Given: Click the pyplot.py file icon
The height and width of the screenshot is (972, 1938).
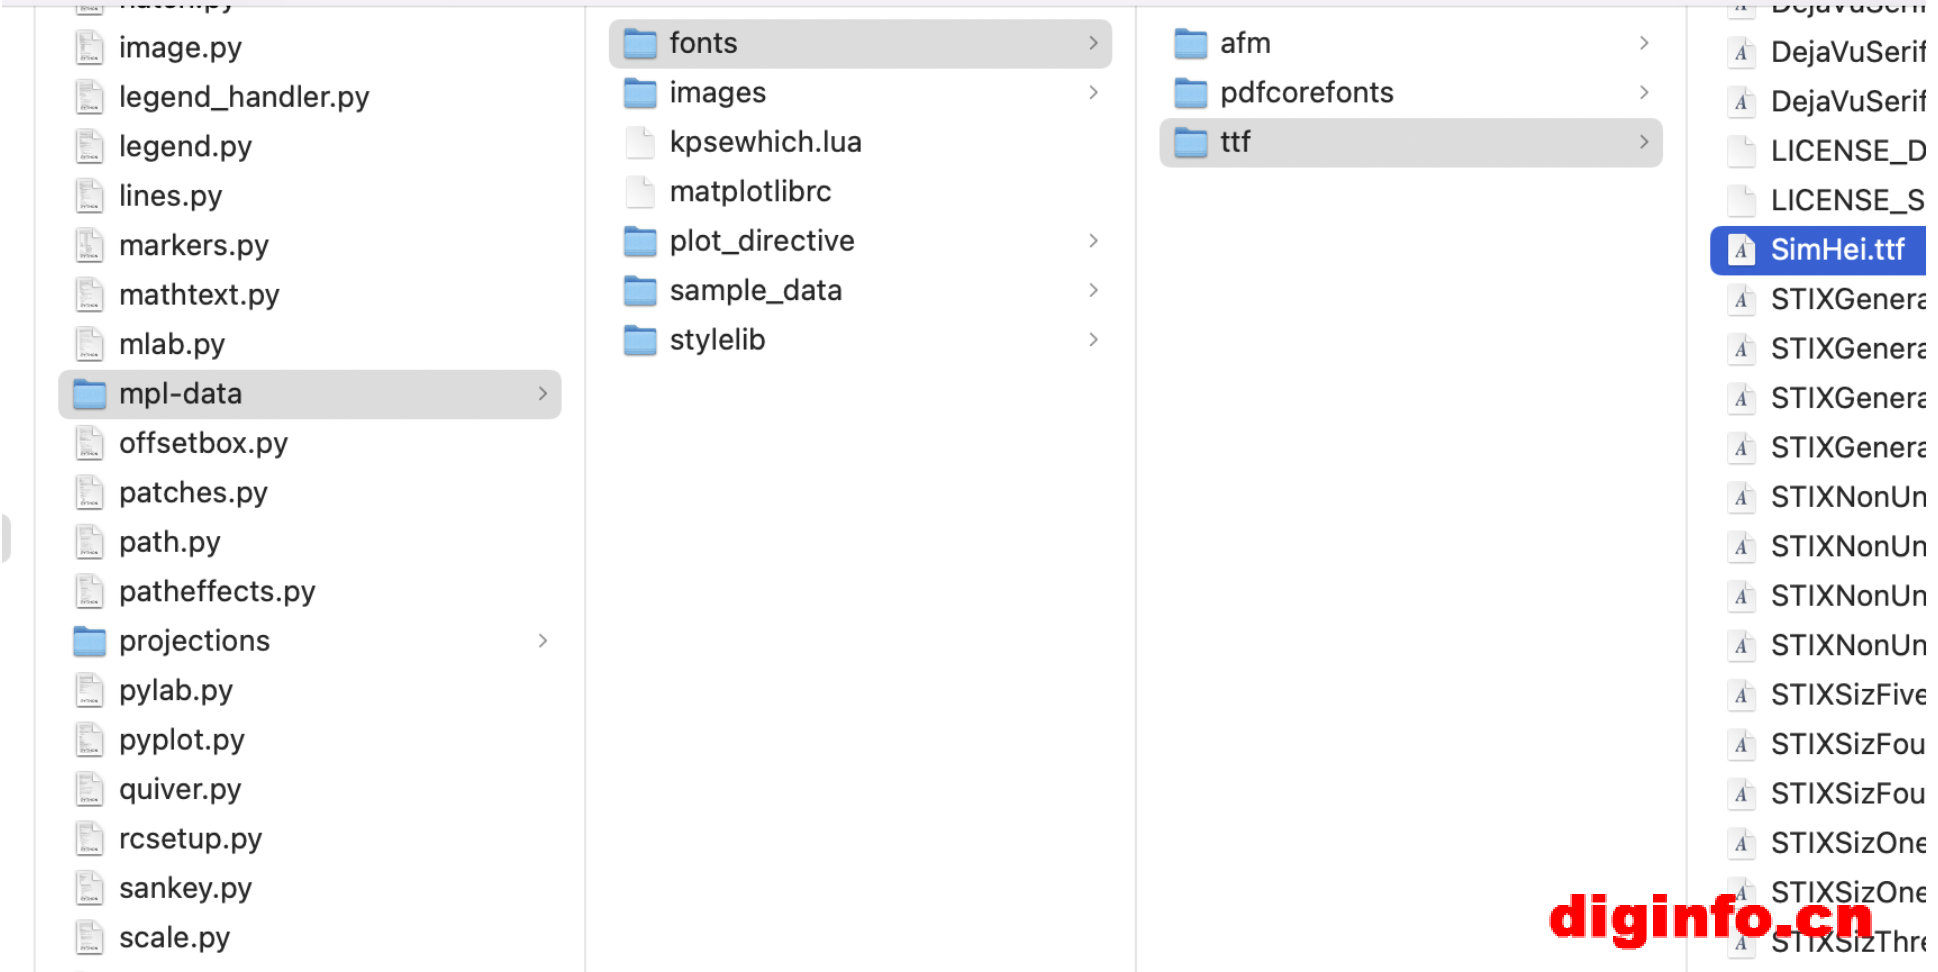Looking at the screenshot, I should pos(90,740).
